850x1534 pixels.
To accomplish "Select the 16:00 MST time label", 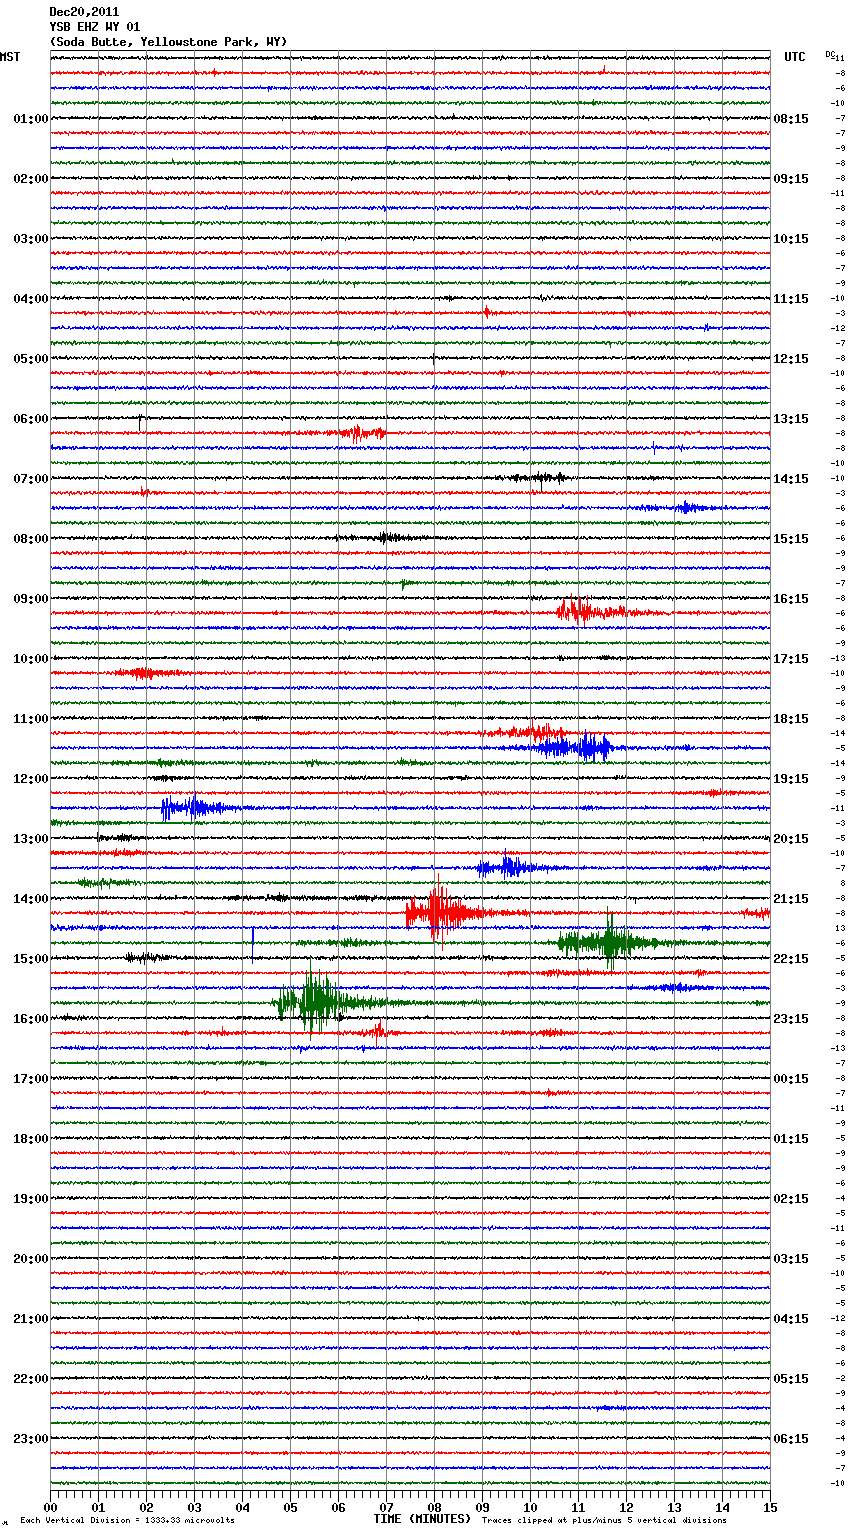I will 31,1019.
